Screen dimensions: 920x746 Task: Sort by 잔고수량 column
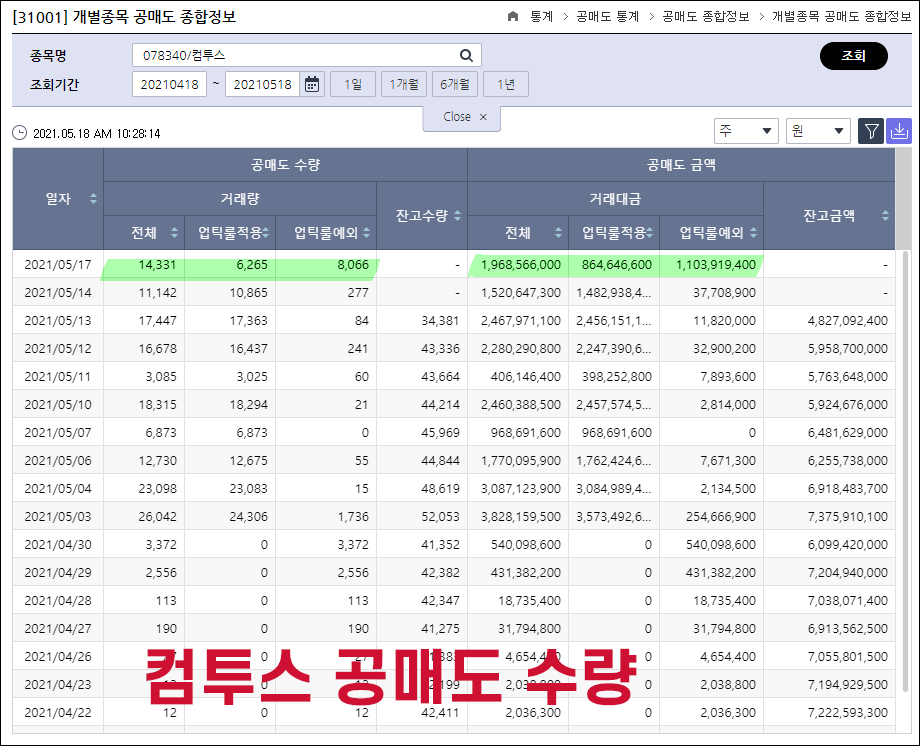point(458,215)
